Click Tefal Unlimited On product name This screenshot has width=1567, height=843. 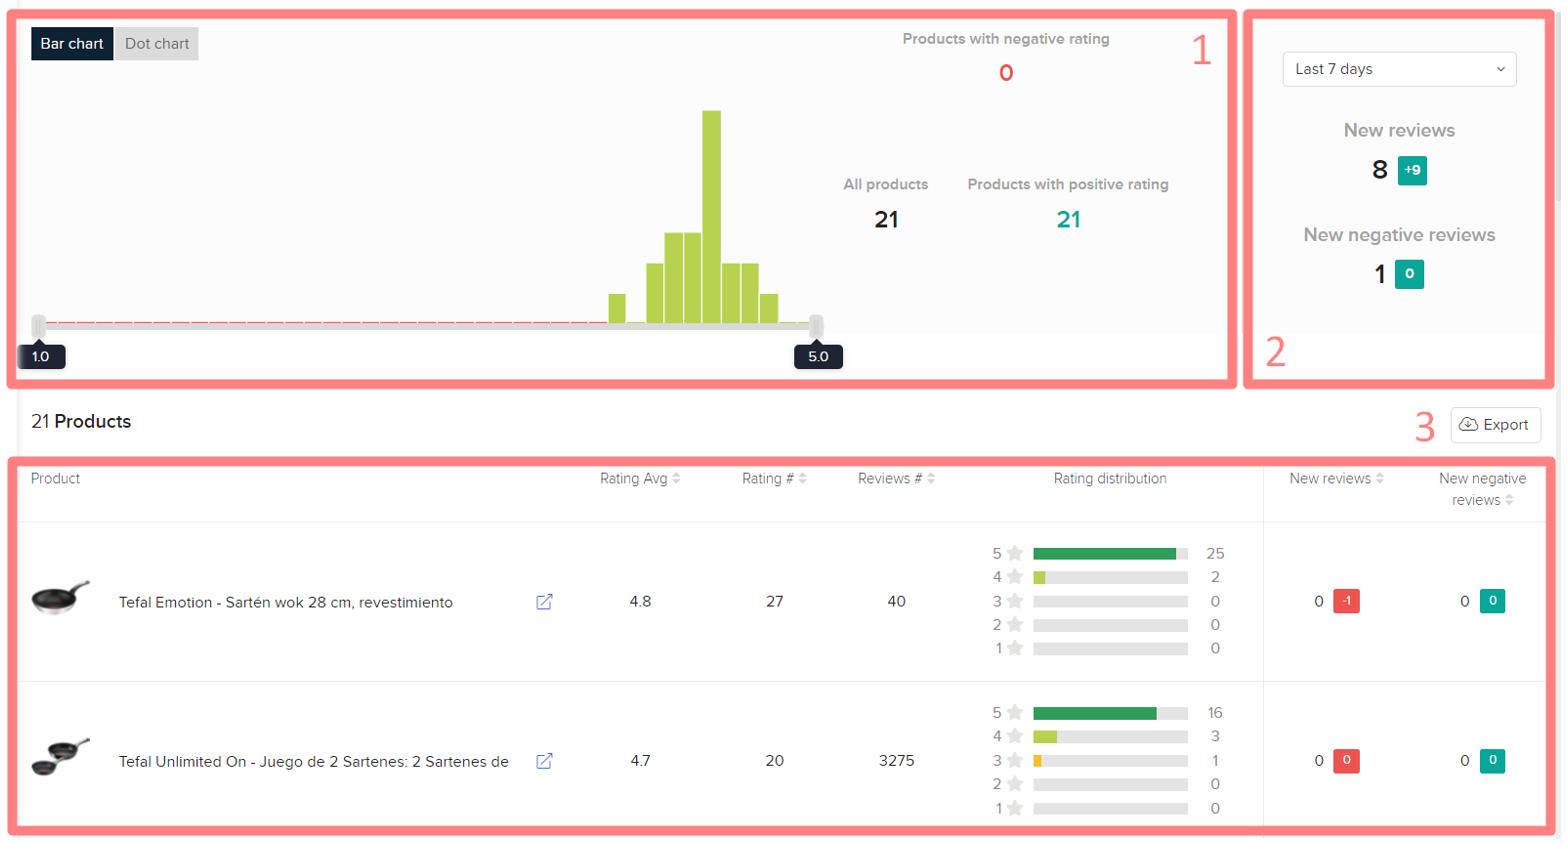click(x=313, y=762)
